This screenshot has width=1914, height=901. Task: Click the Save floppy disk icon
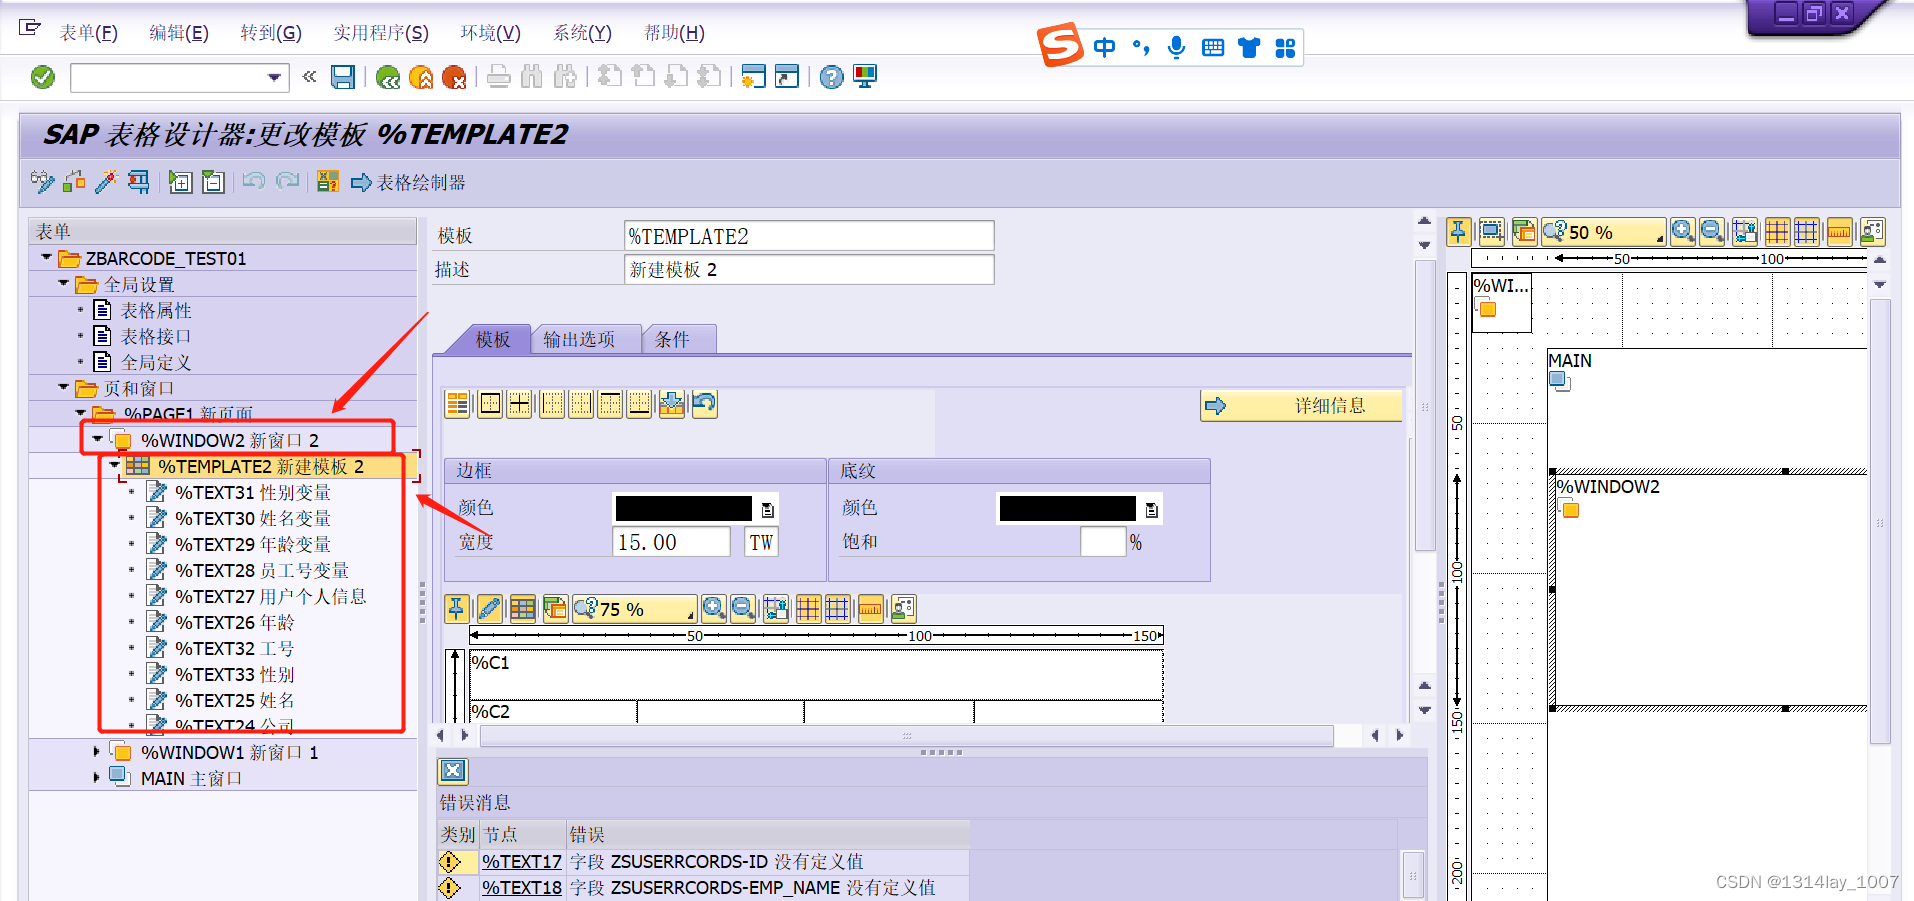tap(343, 77)
